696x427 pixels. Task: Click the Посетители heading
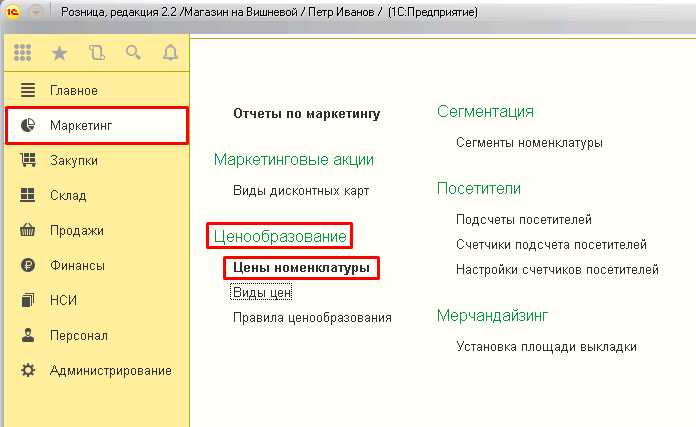coord(478,188)
